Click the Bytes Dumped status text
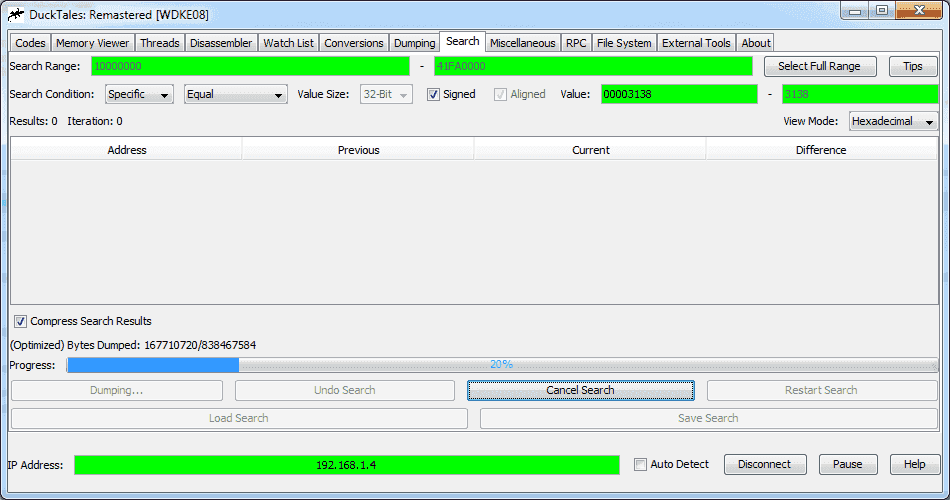950x500 pixels. coord(133,345)
